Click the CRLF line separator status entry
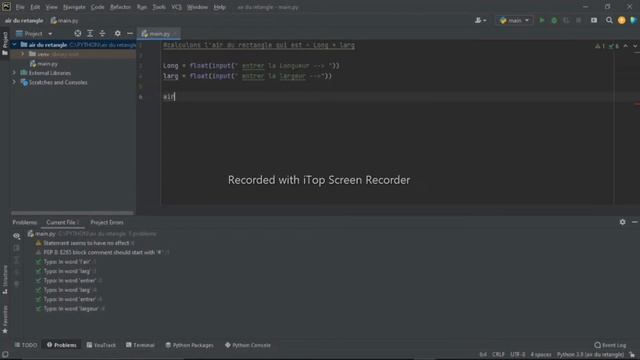640x360 pixels. (x=498, y=354)
